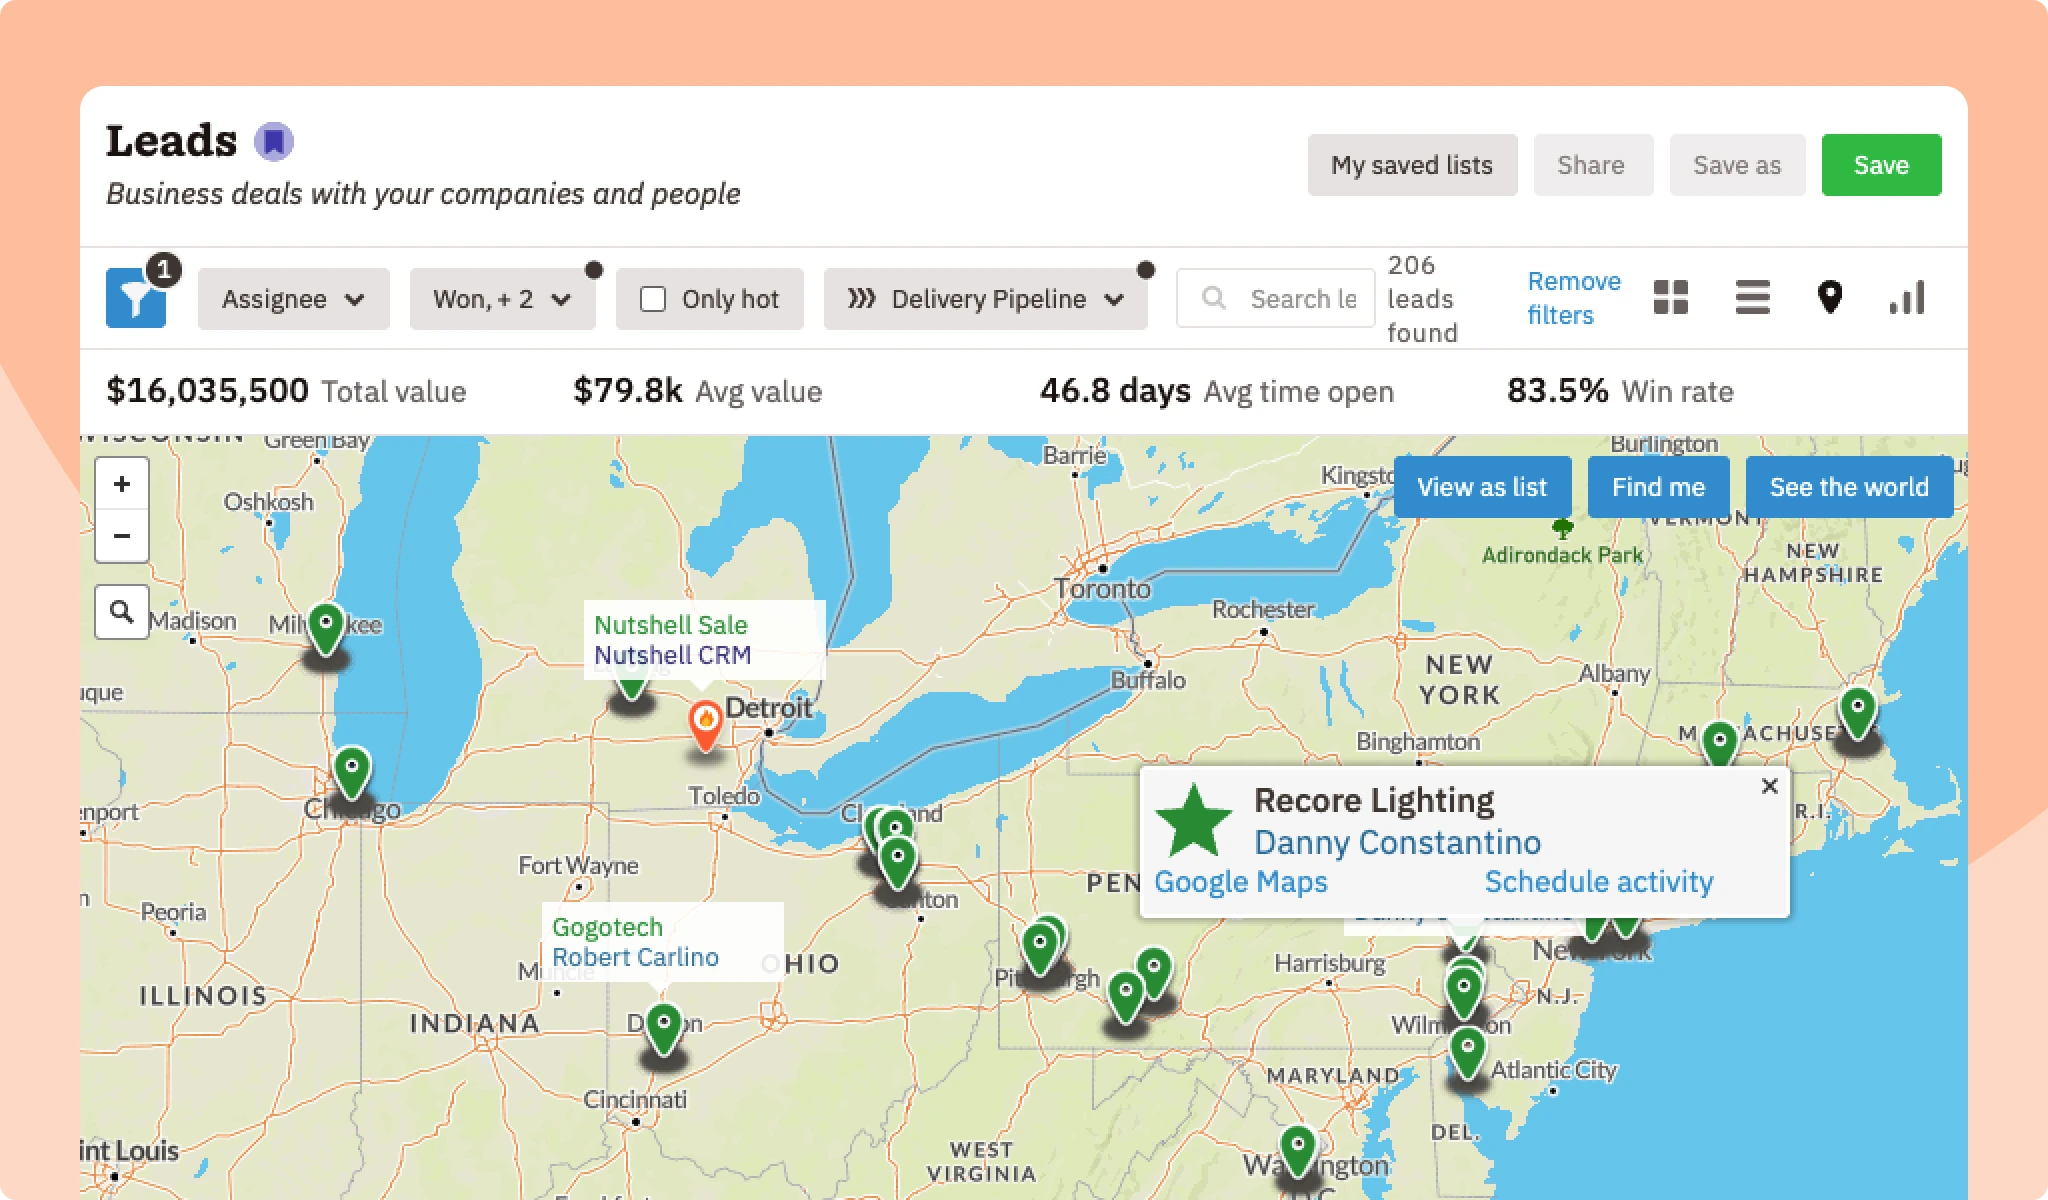Click the purple bookmark icon beside Leads
This screenshot has height=1200, width=2048.
tap(273, 142)
